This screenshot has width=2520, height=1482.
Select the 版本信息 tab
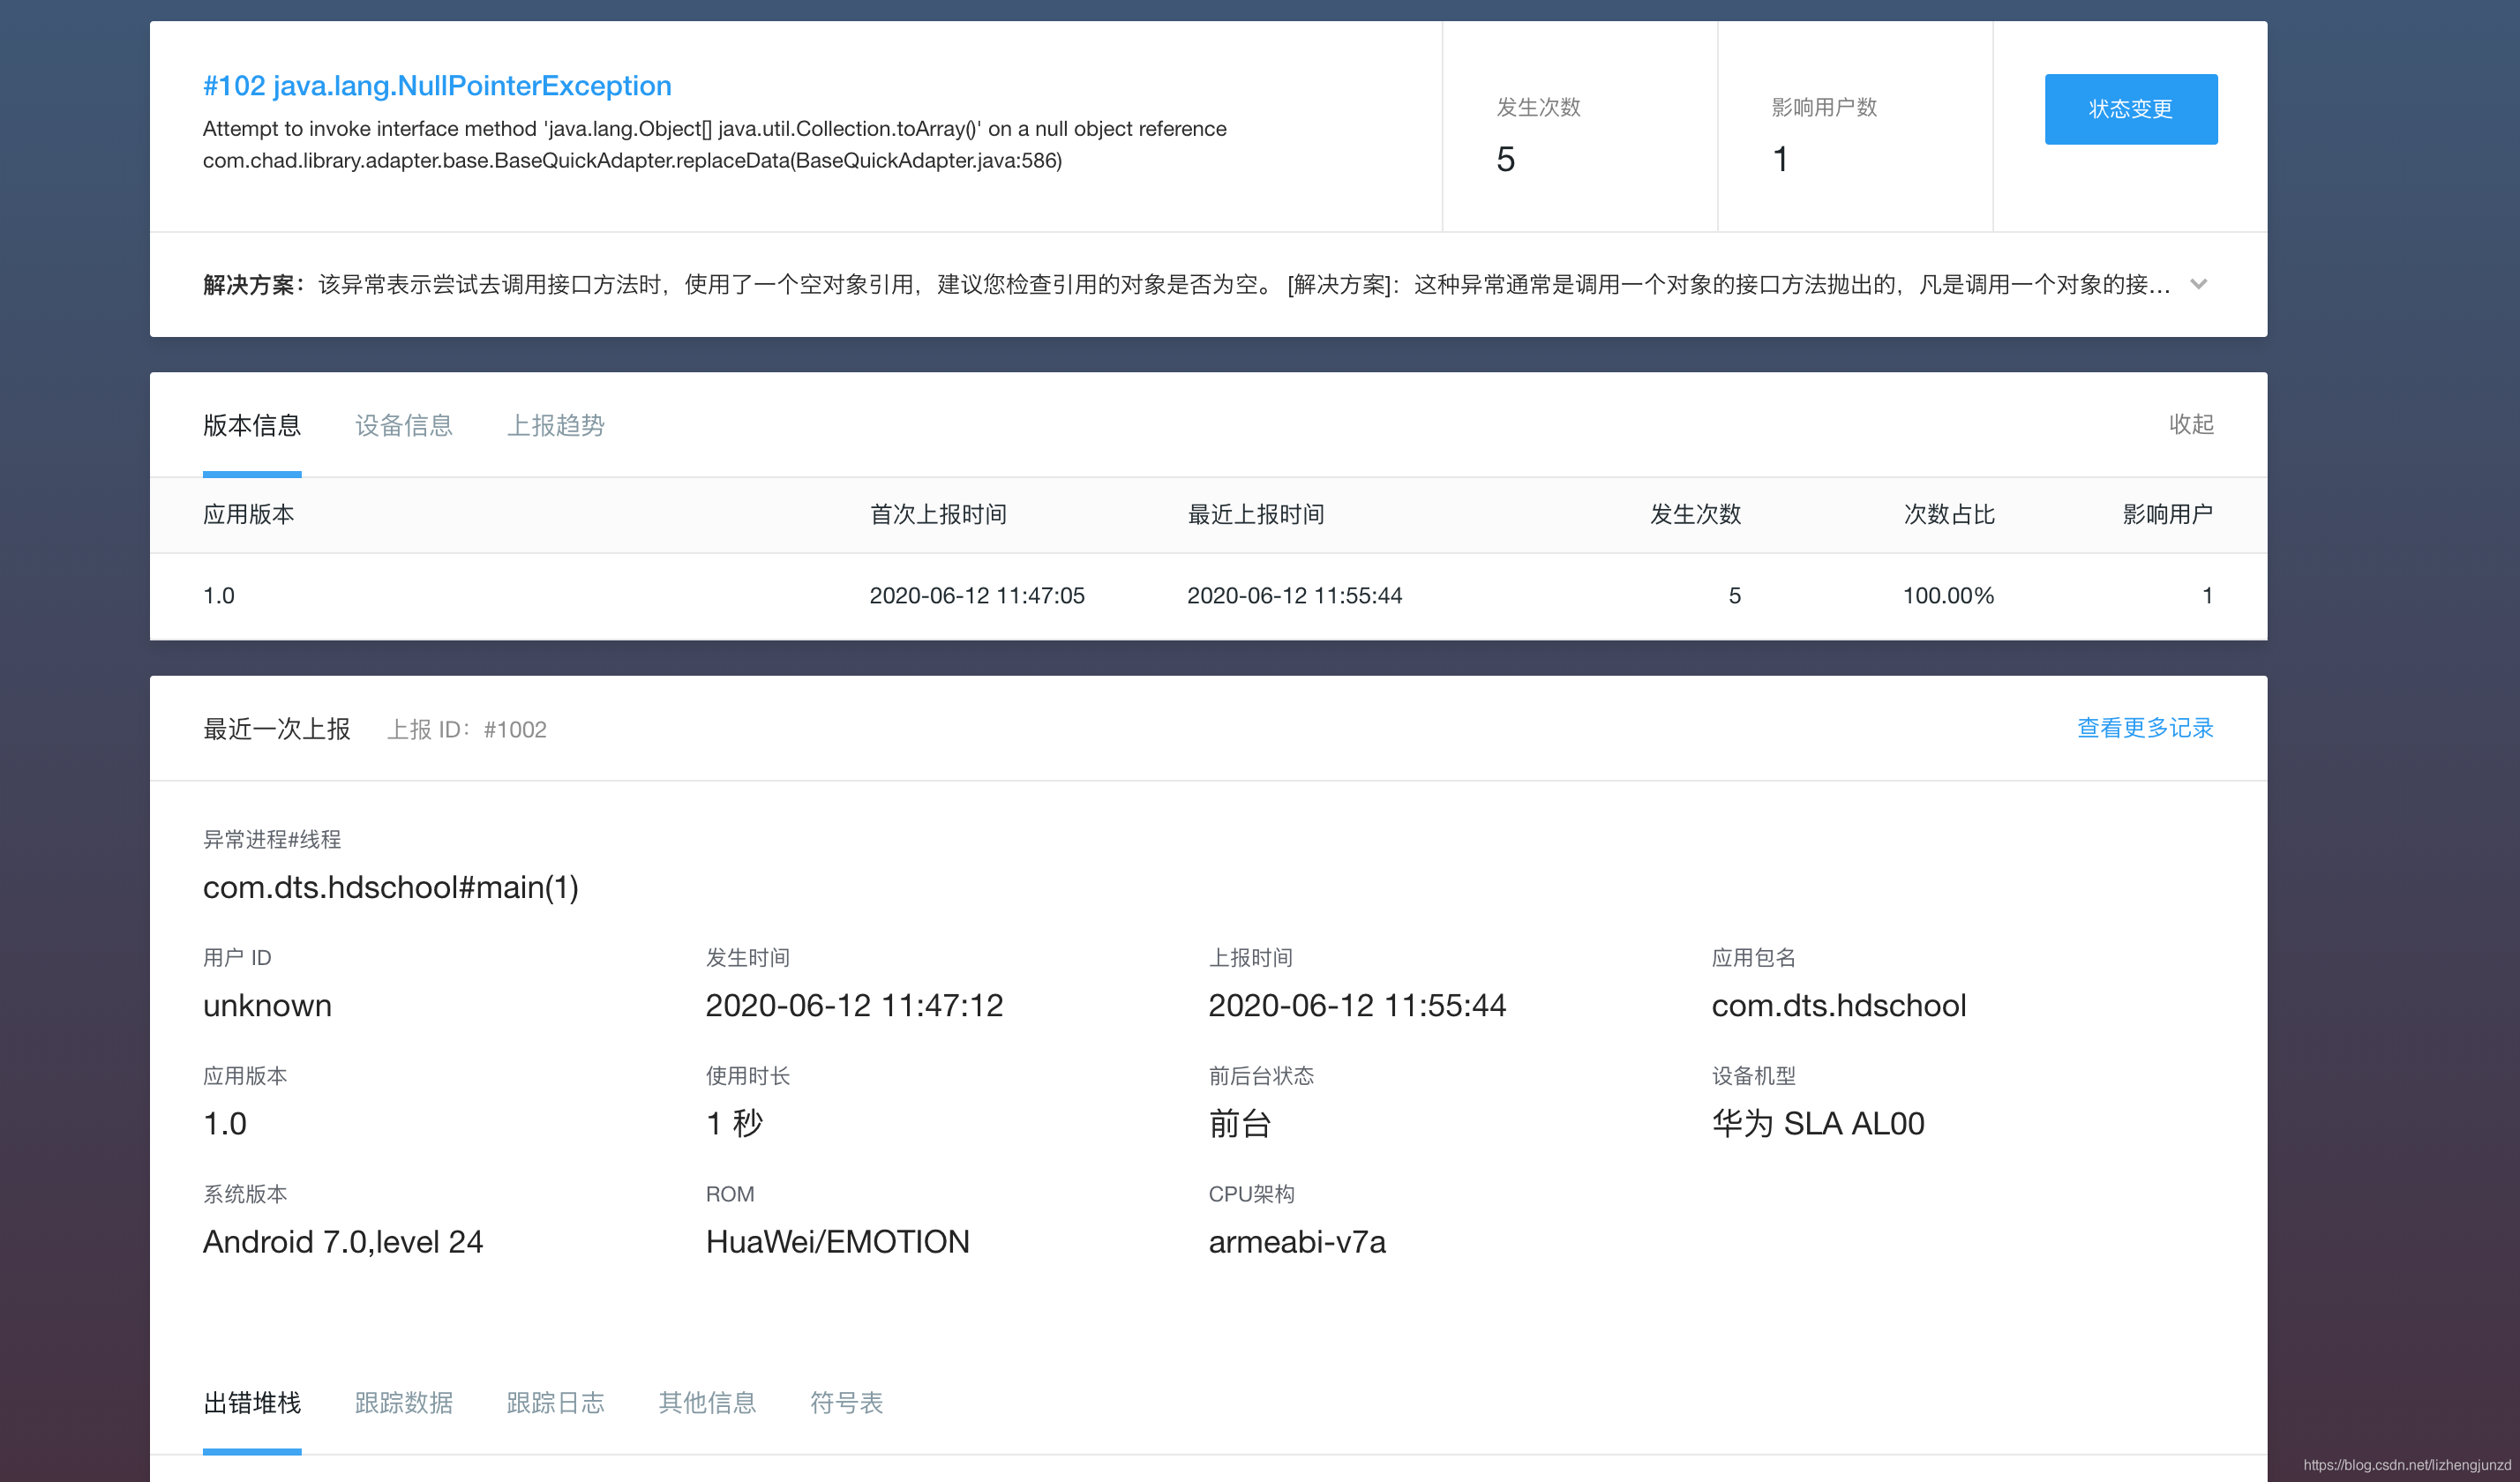(x=251, y=425)
